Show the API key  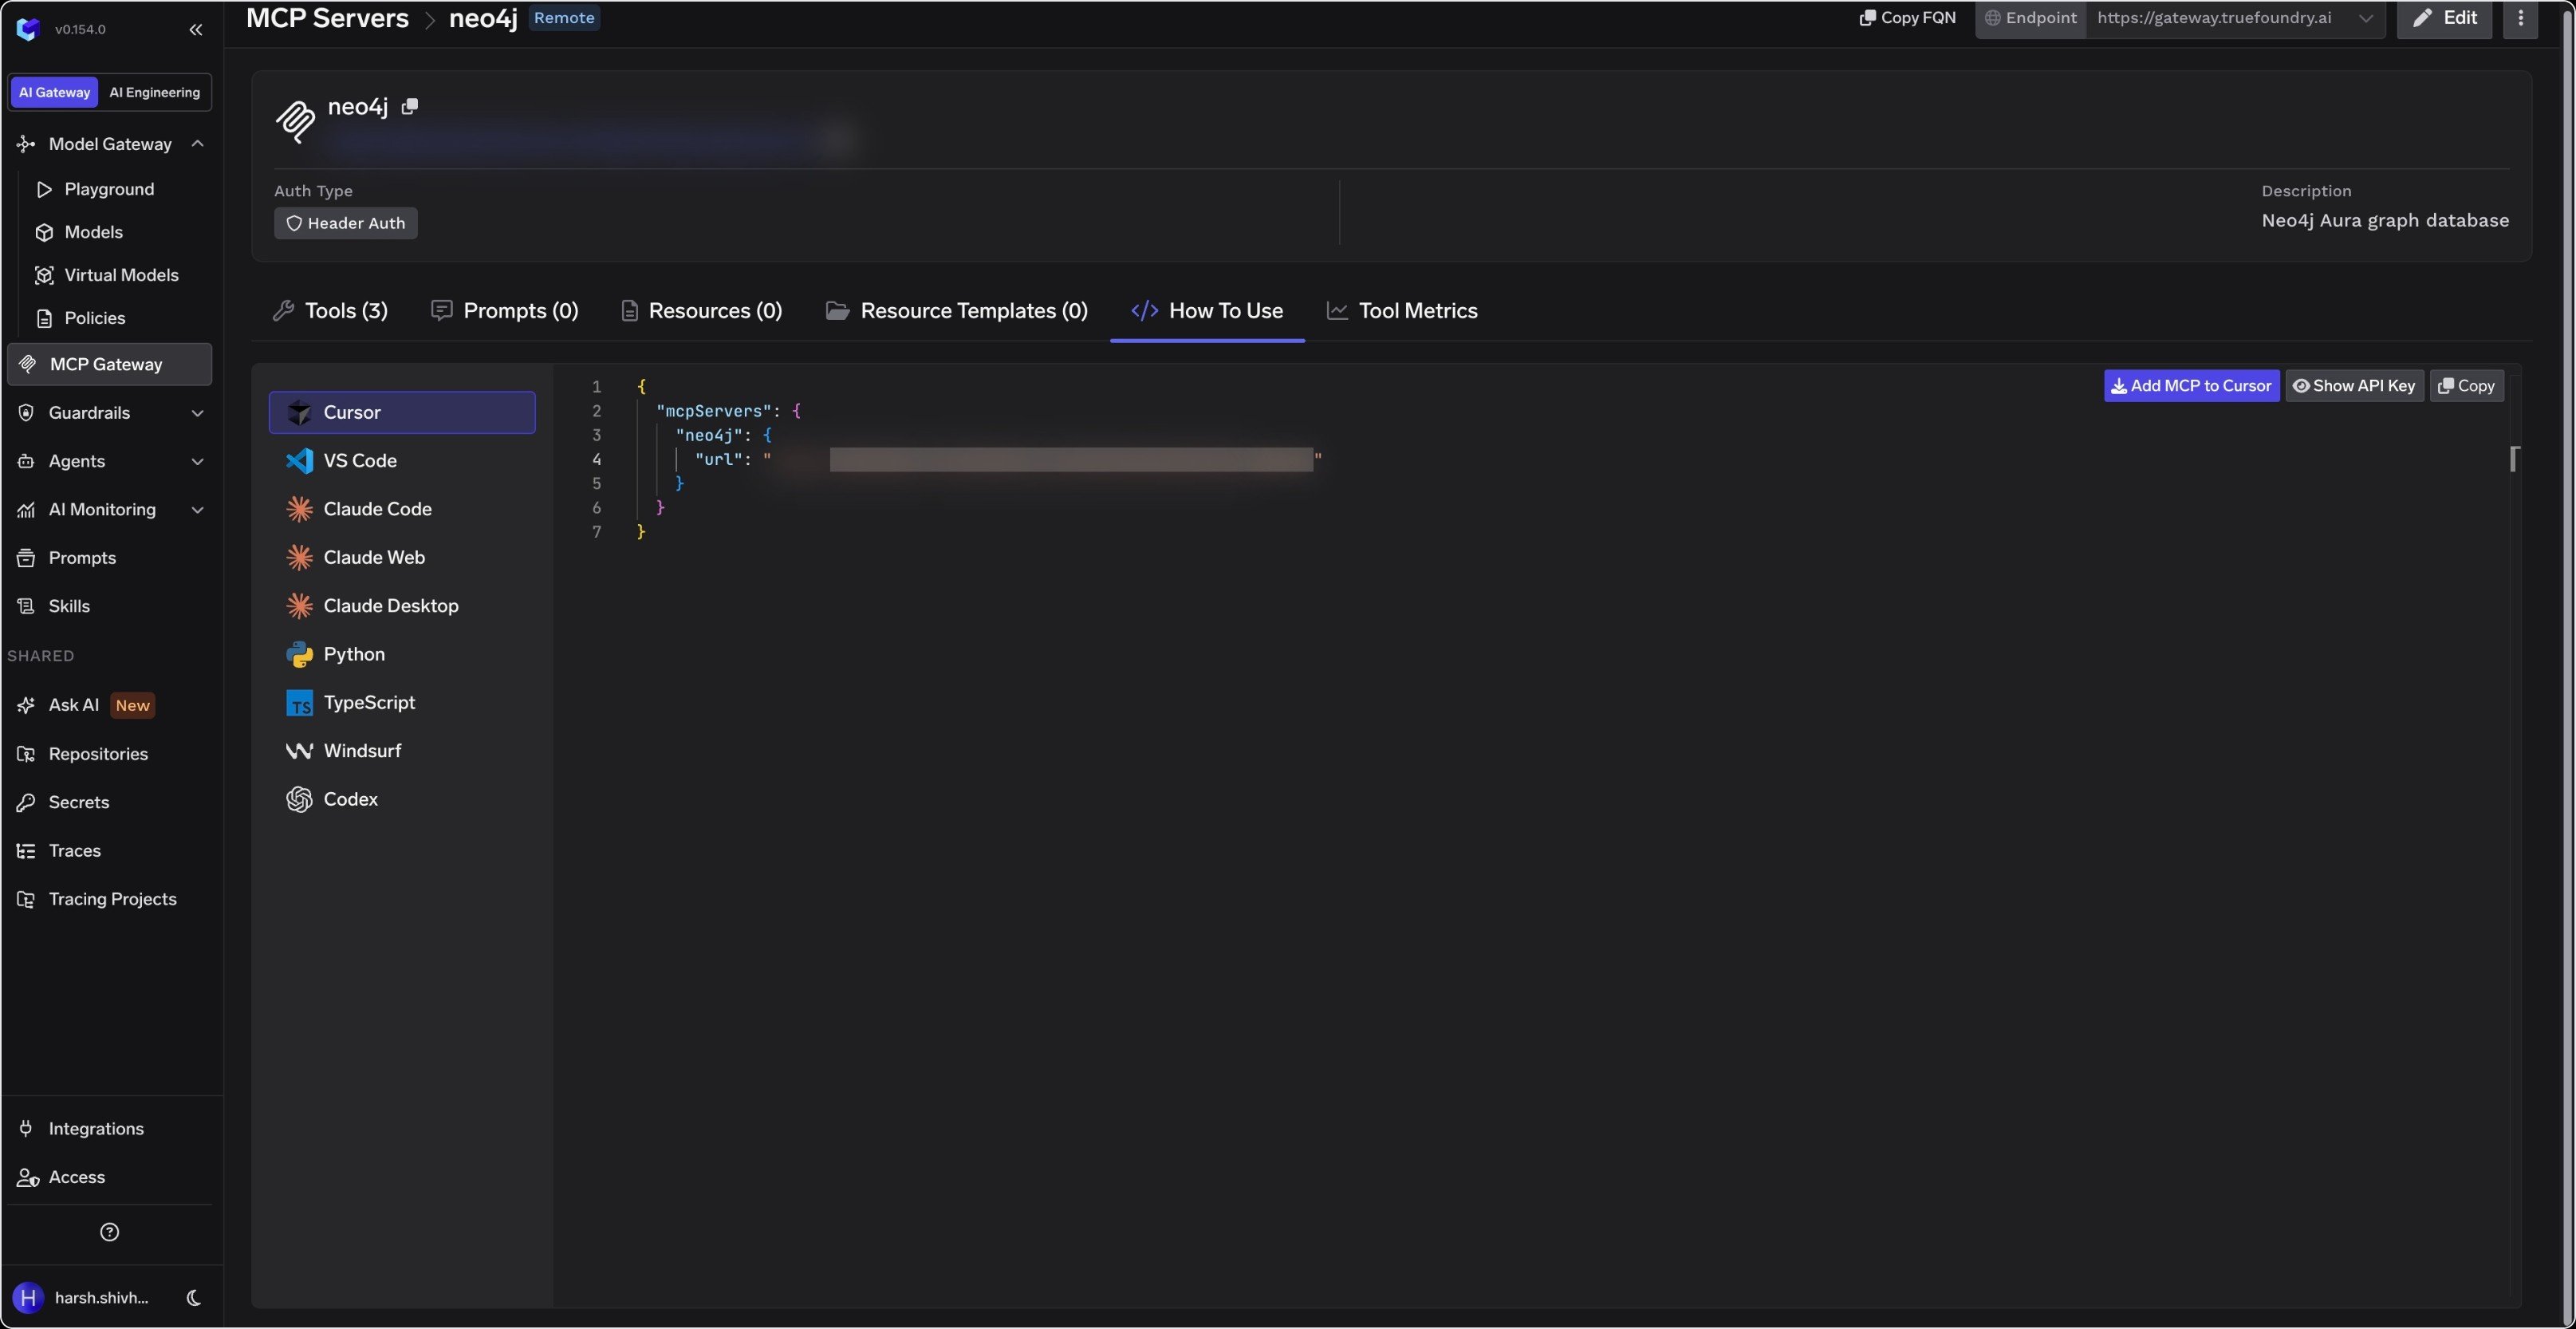click(2354, 386)
